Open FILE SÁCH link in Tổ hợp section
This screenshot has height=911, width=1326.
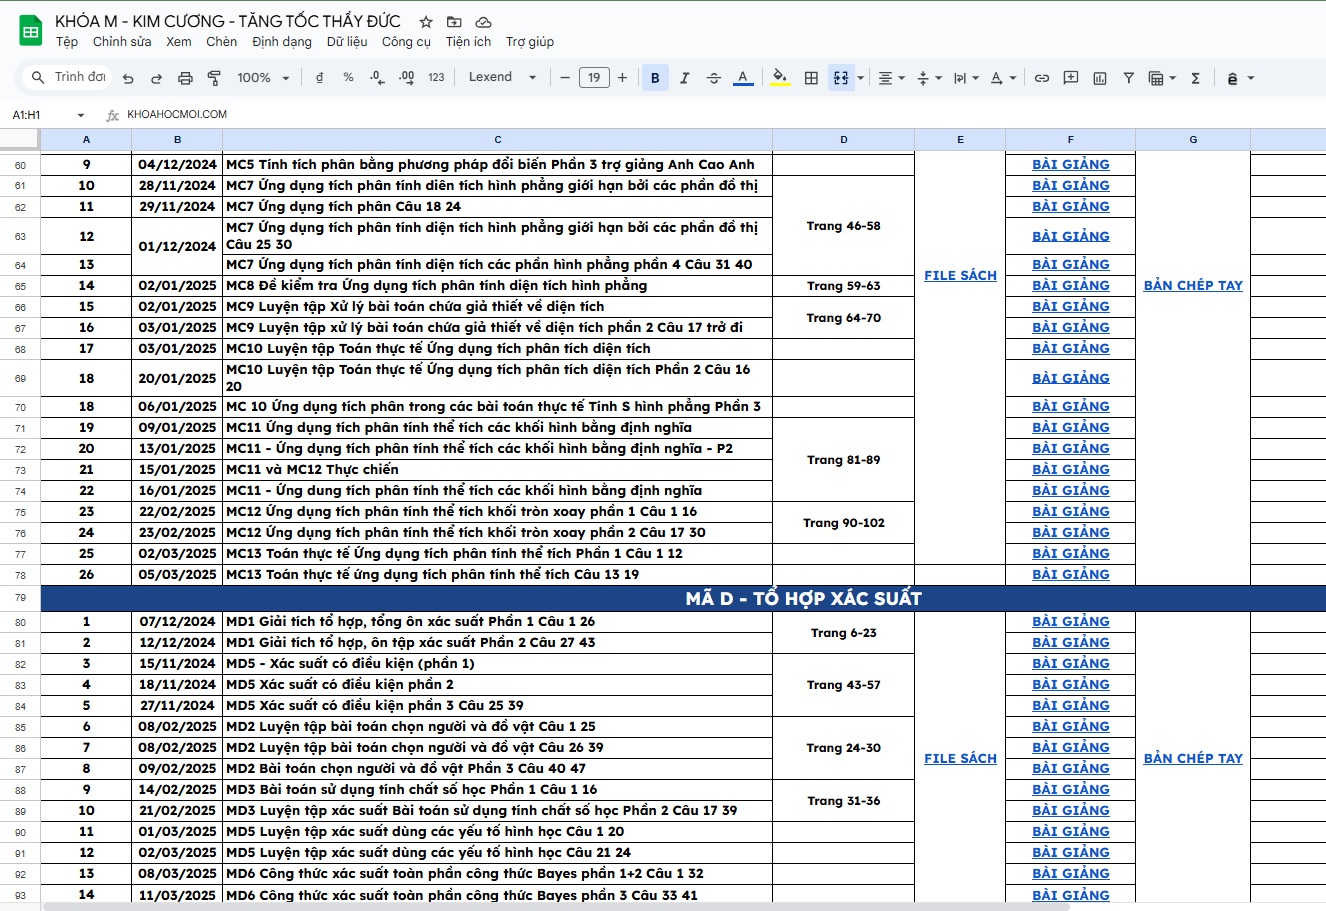tap(960, 758)
